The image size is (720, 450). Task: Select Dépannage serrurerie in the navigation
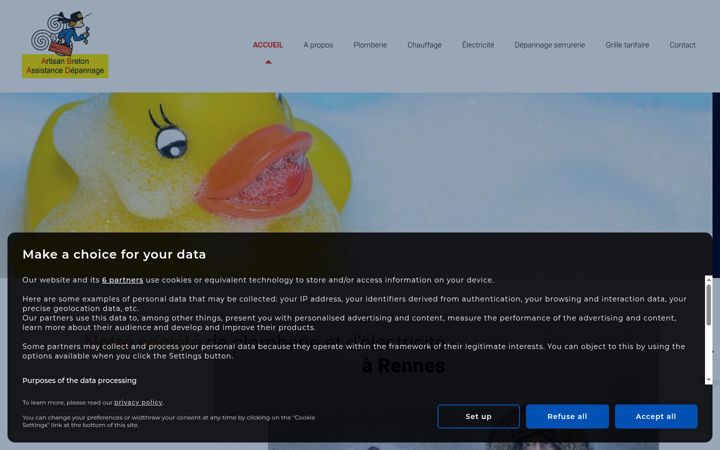click(x=550, y=45)
